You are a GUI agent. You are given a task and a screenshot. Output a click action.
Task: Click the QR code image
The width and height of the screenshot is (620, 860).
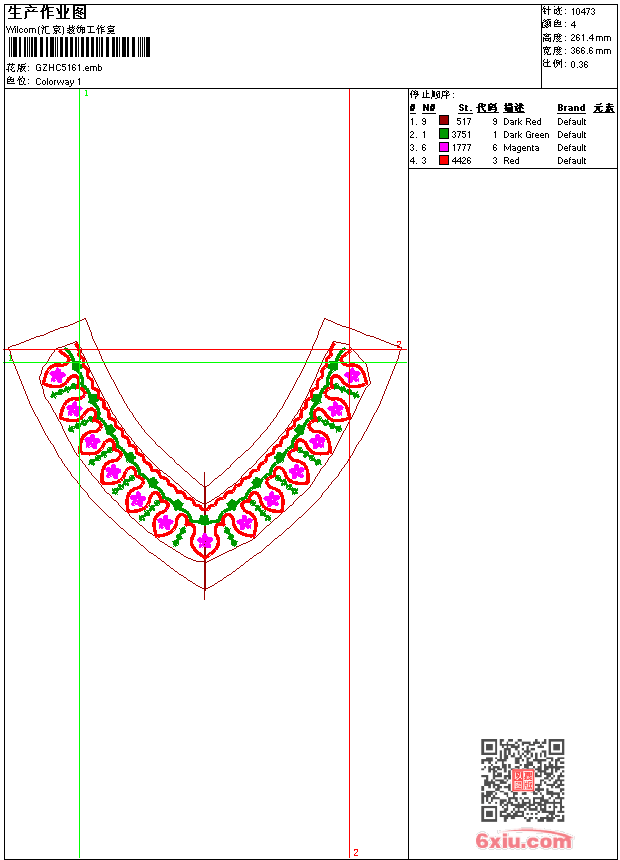523,779
